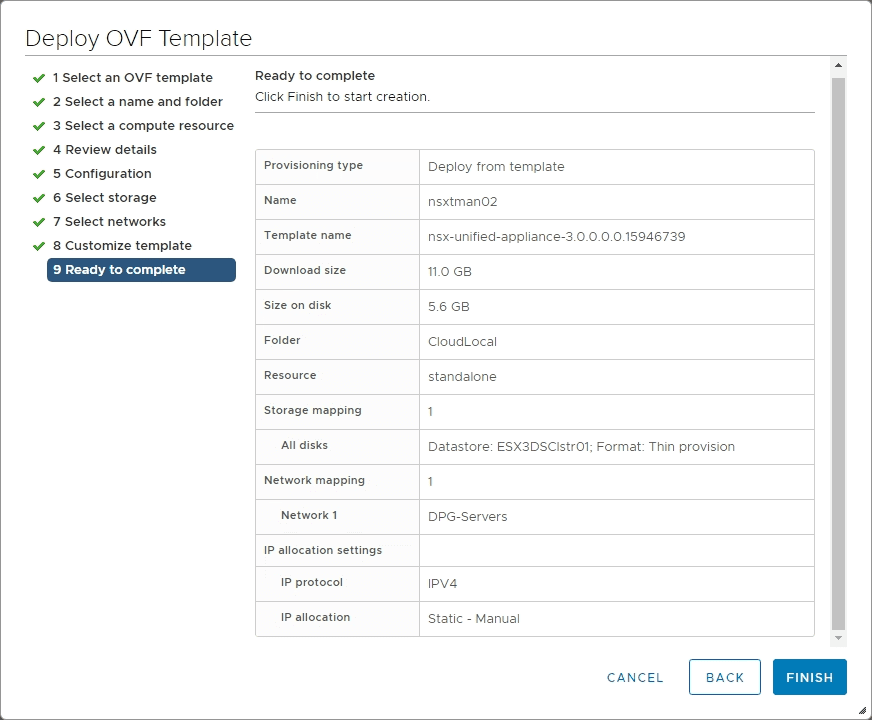Click the scrollbar down arrow
The height and width of the screenshot is (720, 872).
[838, 637]
